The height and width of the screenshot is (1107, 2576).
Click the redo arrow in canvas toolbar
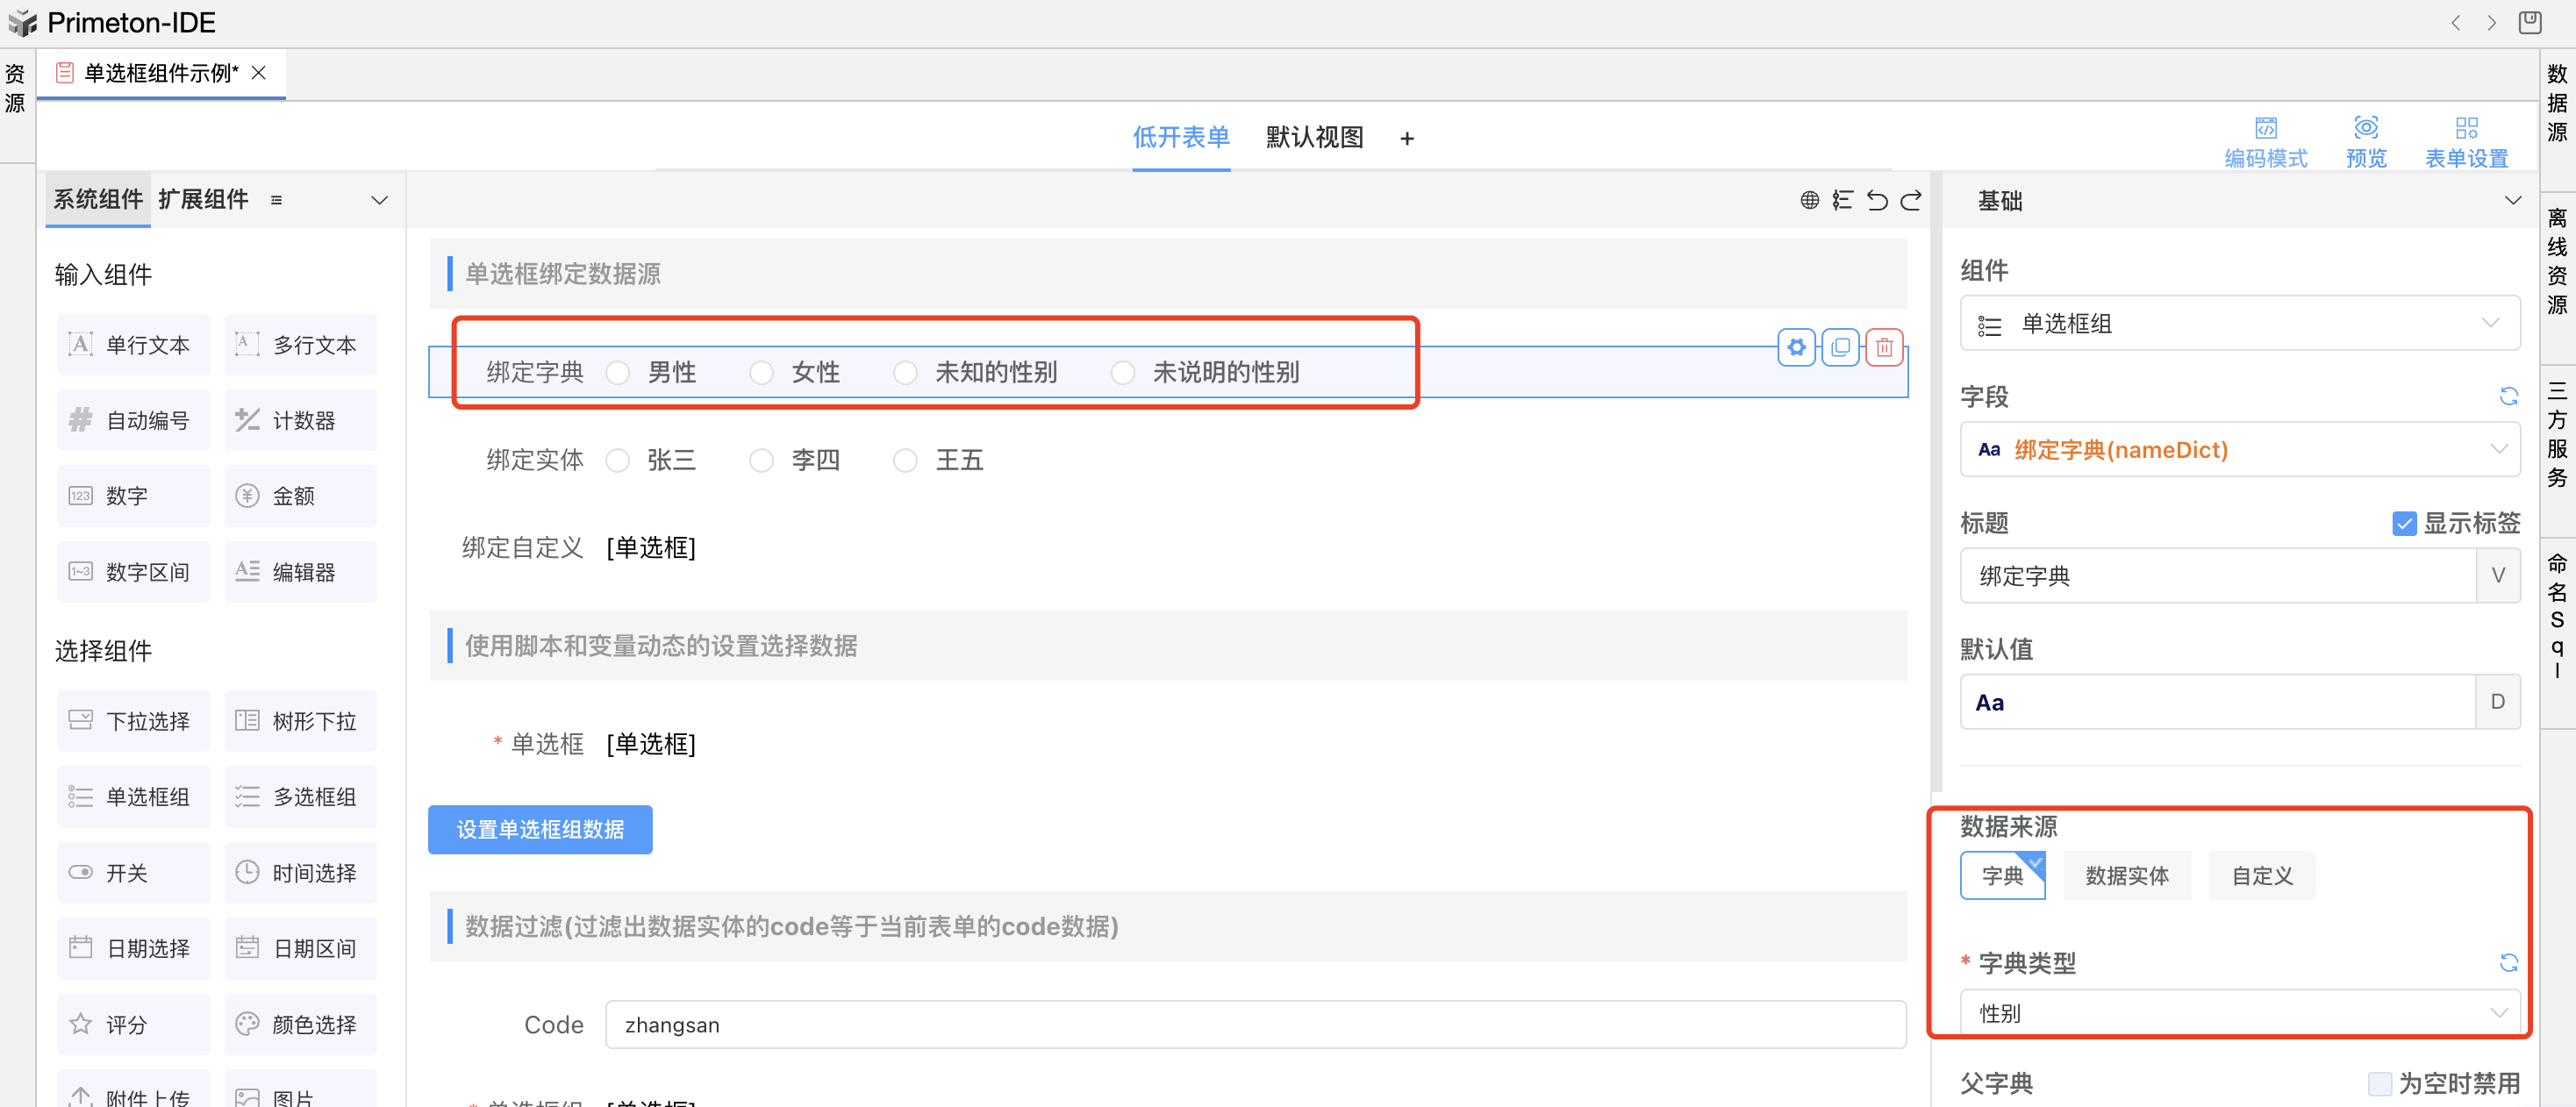click(x=1910, y=201)
